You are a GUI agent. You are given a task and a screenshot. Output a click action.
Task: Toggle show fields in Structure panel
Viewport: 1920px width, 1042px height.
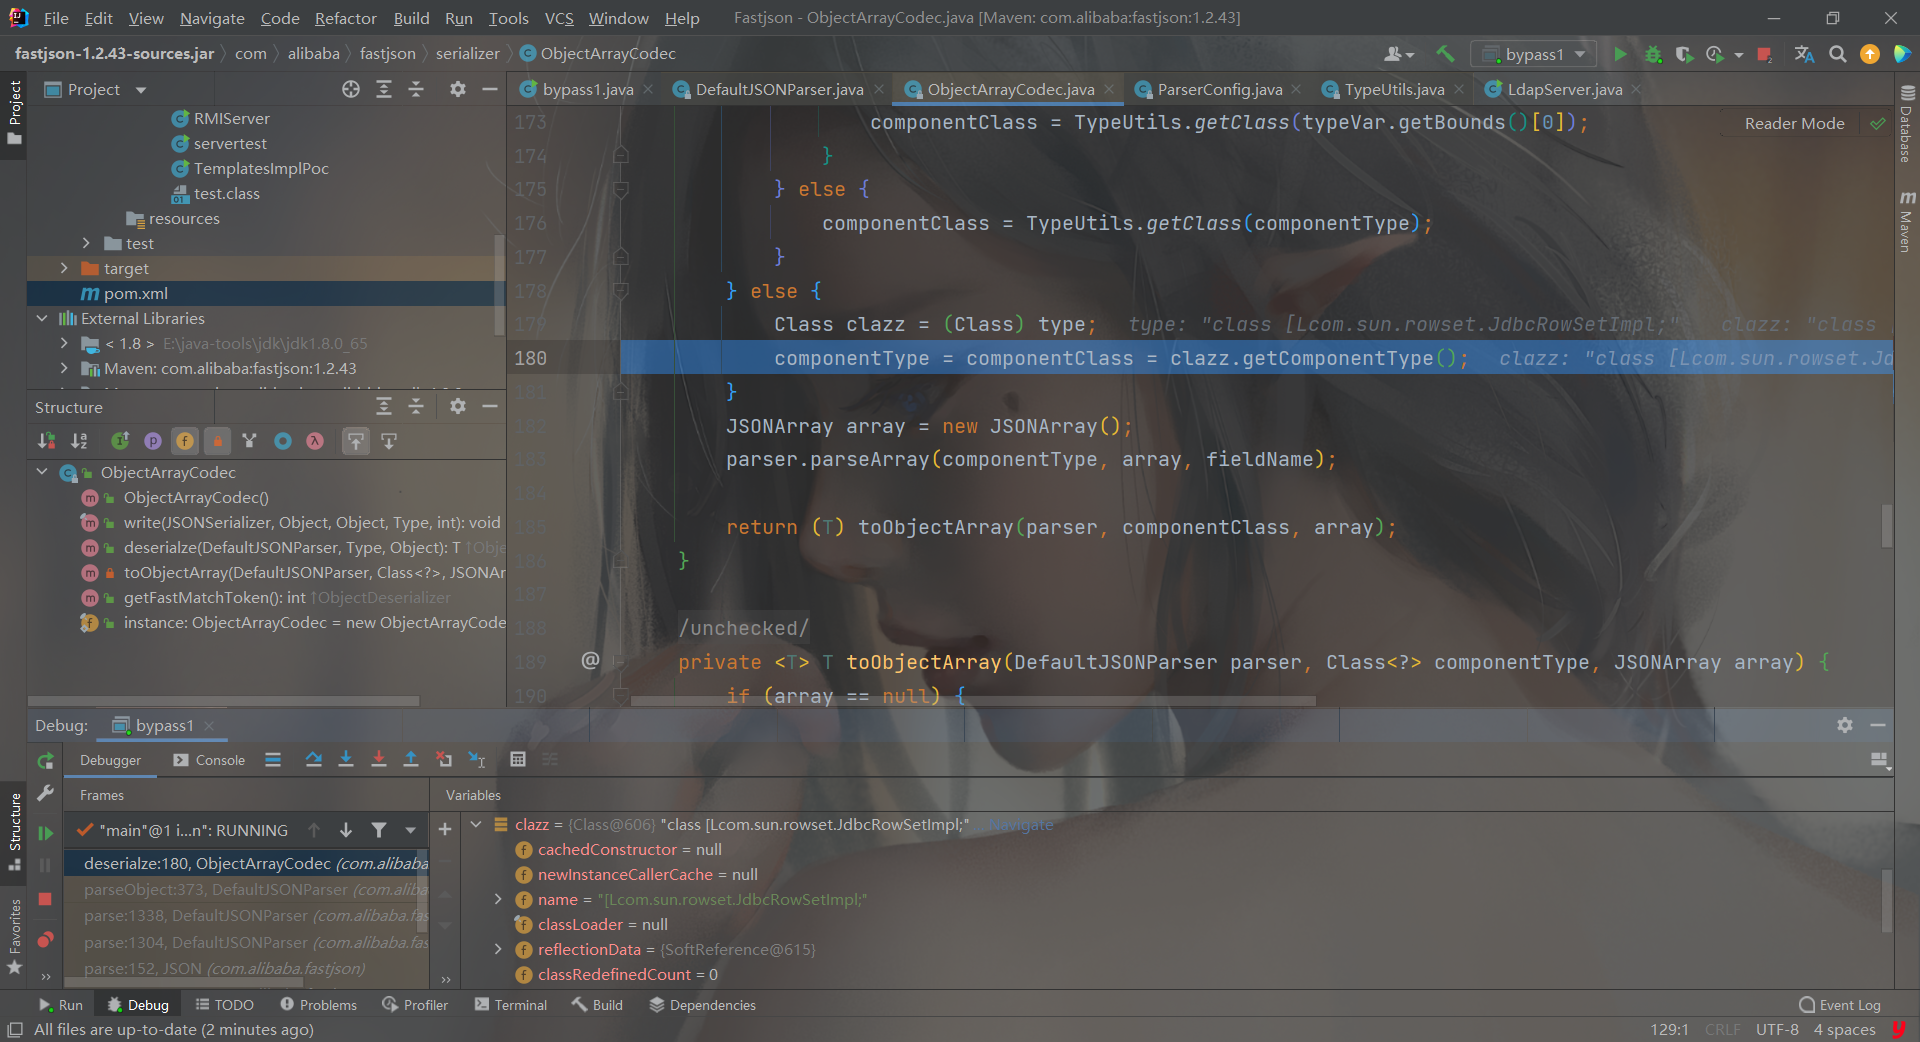[x=185, y=441]
